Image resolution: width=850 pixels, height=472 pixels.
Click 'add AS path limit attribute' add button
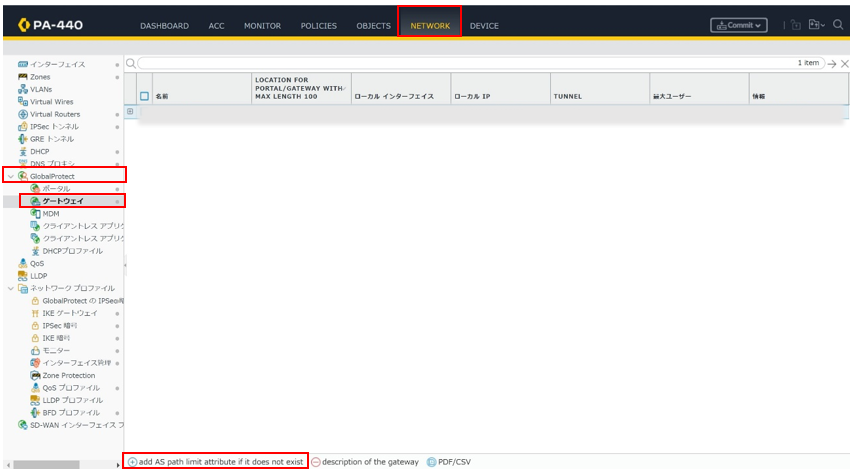[x=216, y=462]
